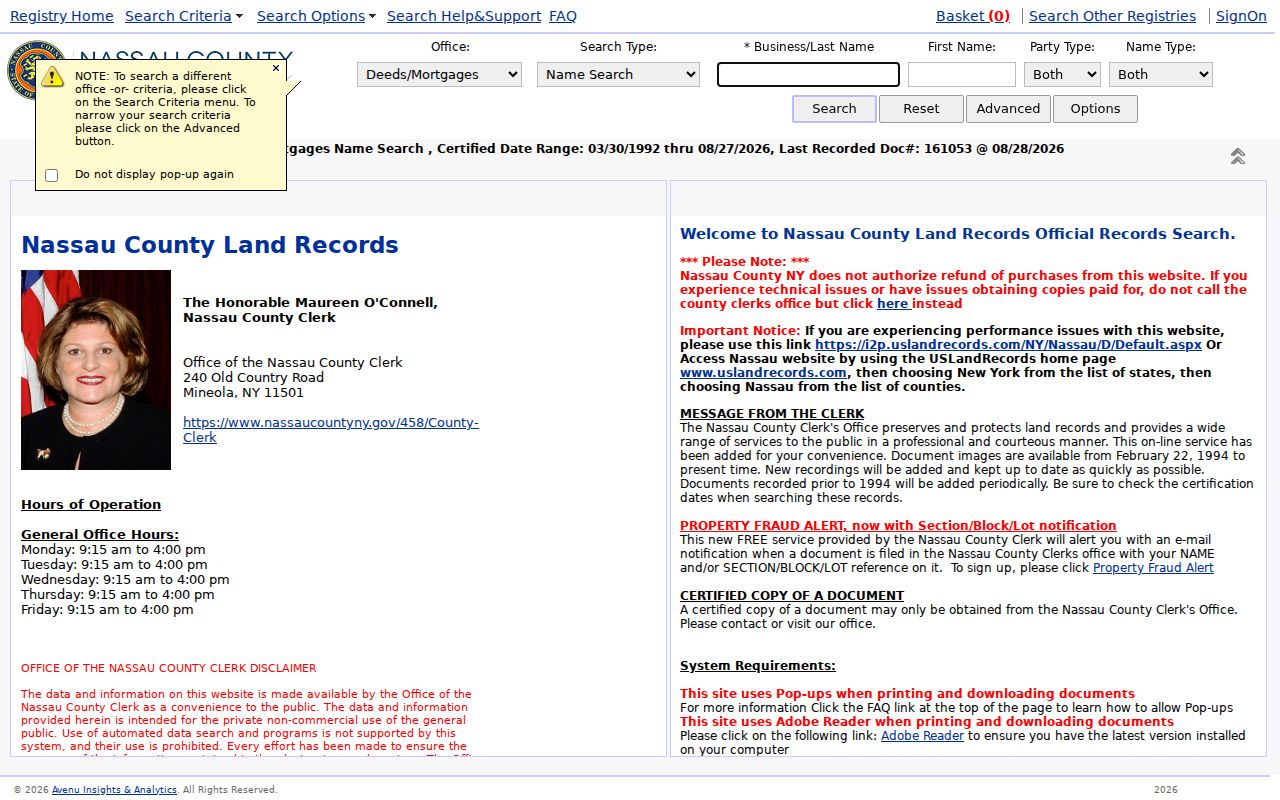Image resolution: width=1280 pixels, height=800 pixels.
Task: Open Advanced search options
Action: (1008, 109)
